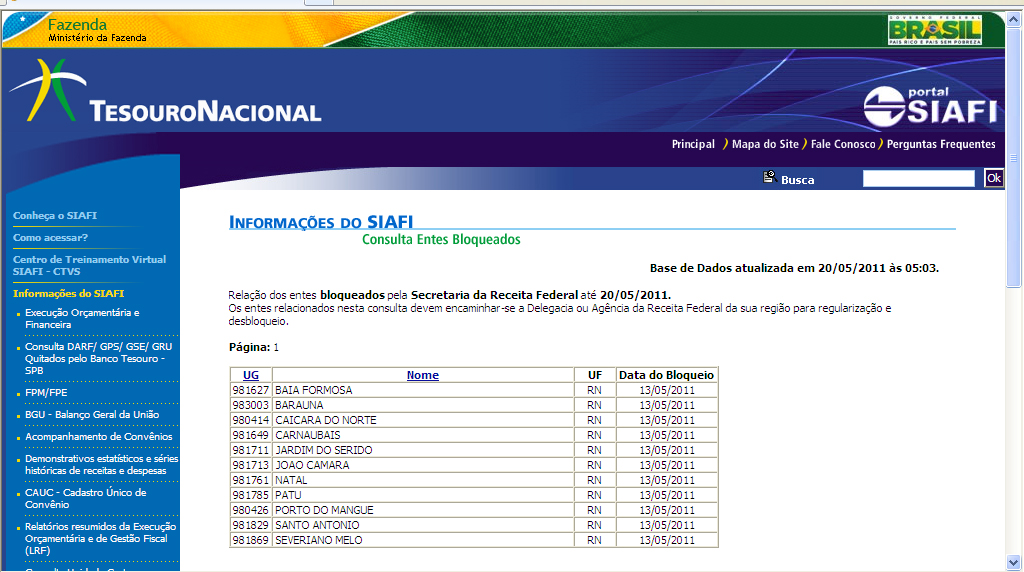Click the CAICARA DO NORTE row name

tap(326, 421)
